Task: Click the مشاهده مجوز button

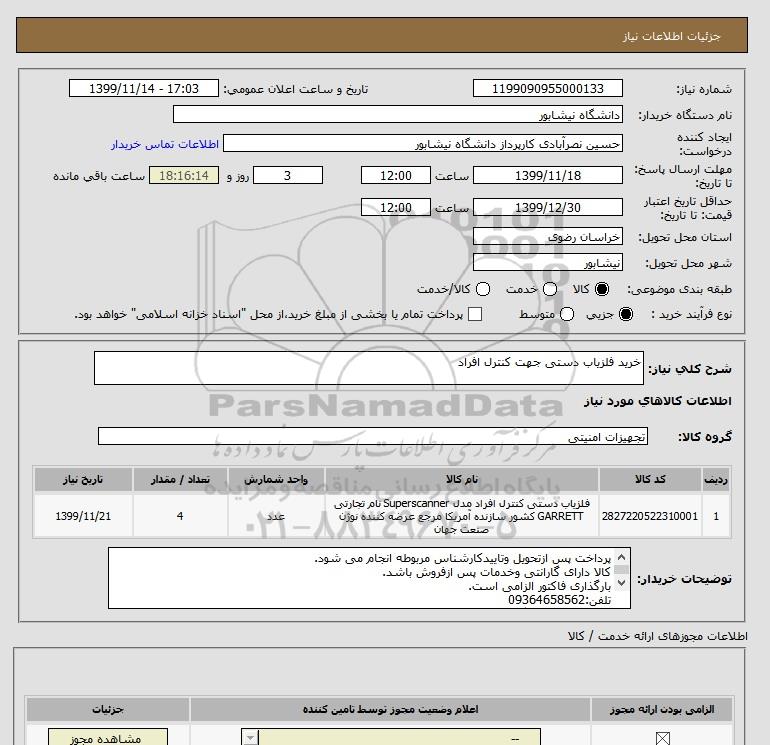Action: coord(108,737)
